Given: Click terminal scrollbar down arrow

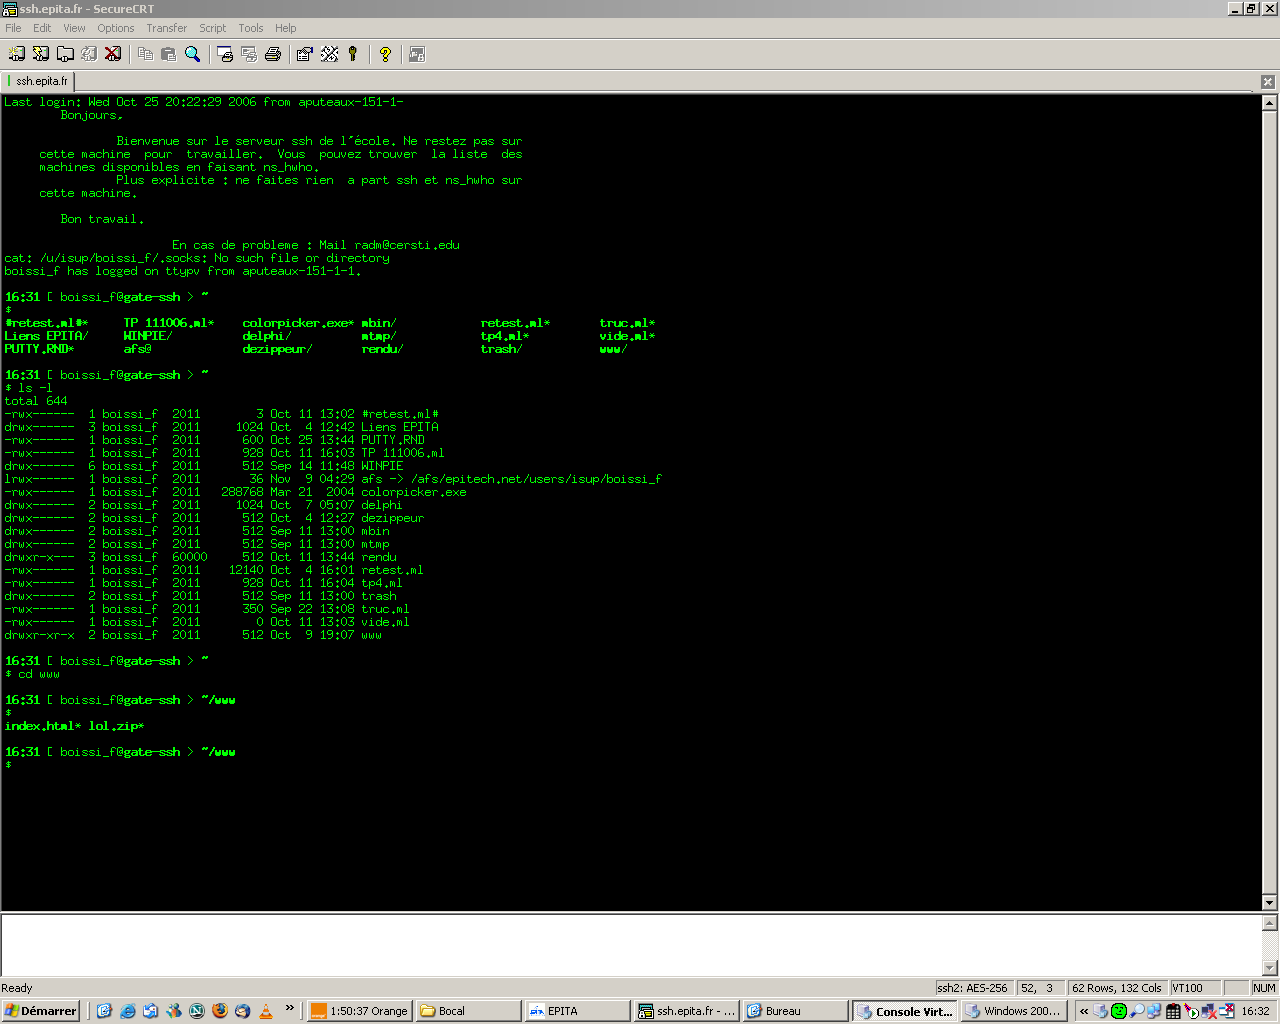Looking at the screenshot, I should coord(1270,902).
